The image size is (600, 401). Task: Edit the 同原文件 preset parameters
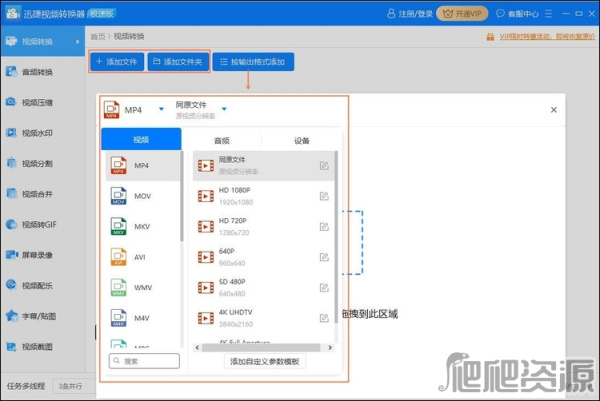(324, 165)
